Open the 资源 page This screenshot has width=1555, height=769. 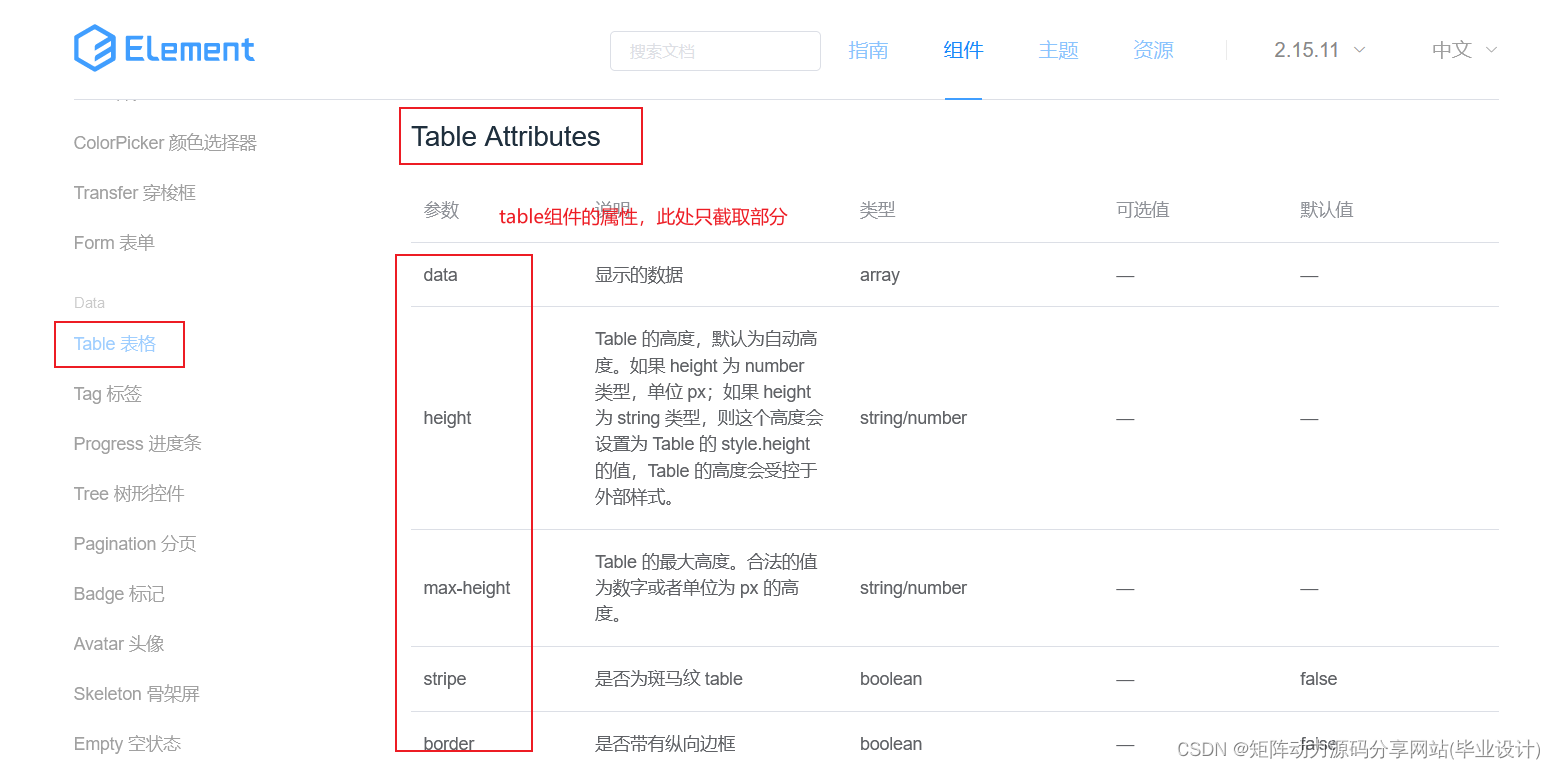1153,50
